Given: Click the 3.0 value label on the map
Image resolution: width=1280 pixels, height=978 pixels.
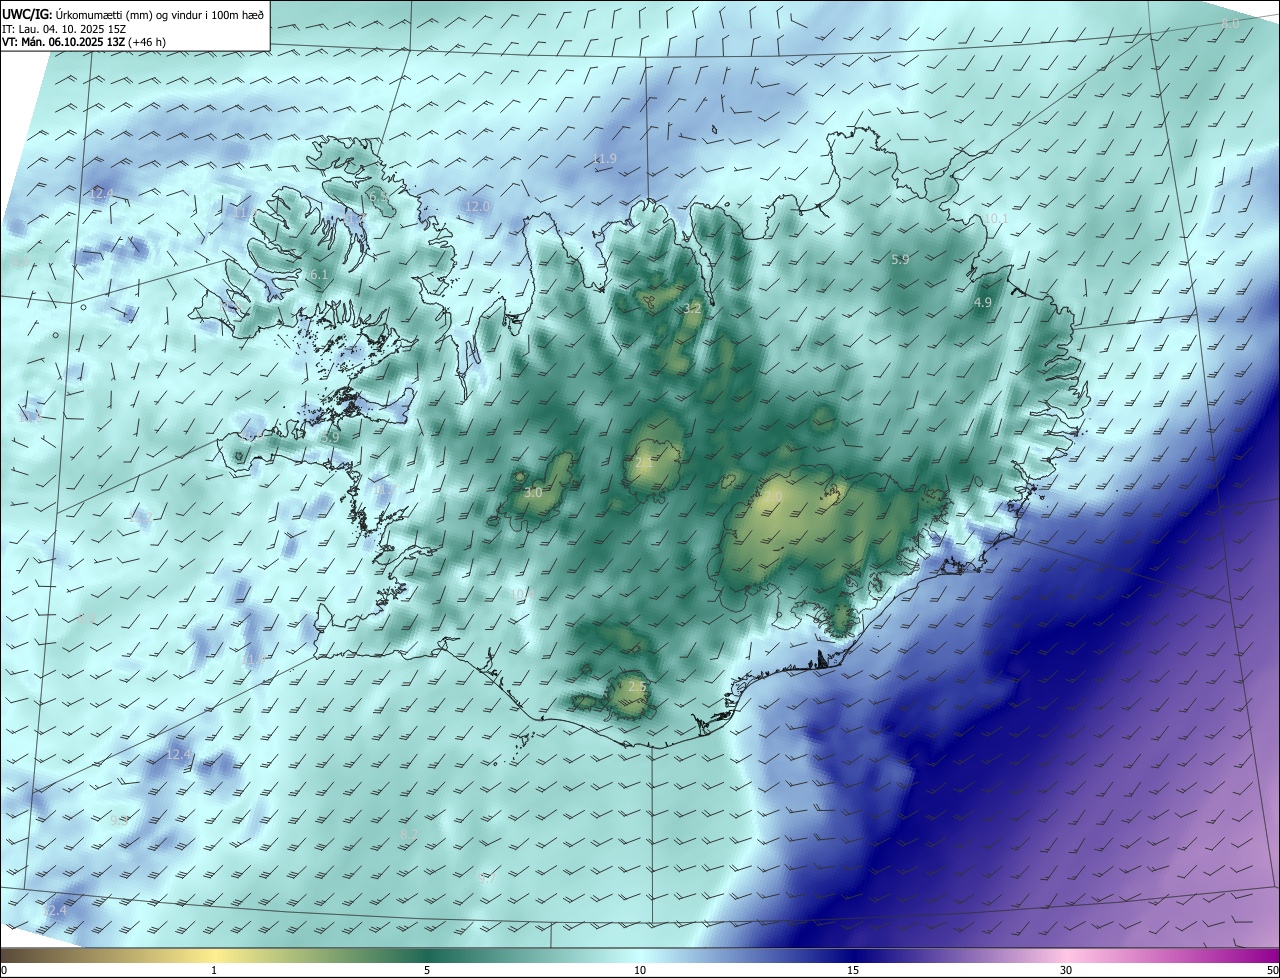Looking at the screenshot, I should [x=533, y=493].
